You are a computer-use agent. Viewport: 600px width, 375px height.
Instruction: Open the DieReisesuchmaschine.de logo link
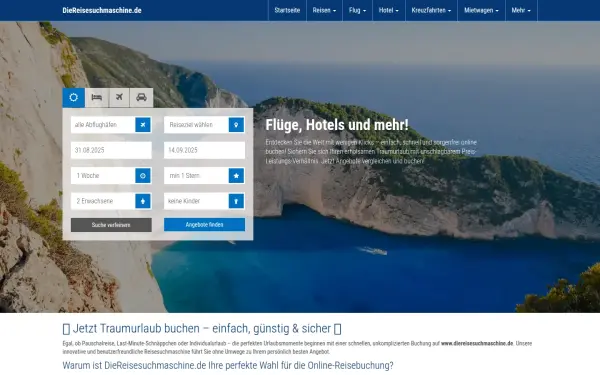pos(102,10)
